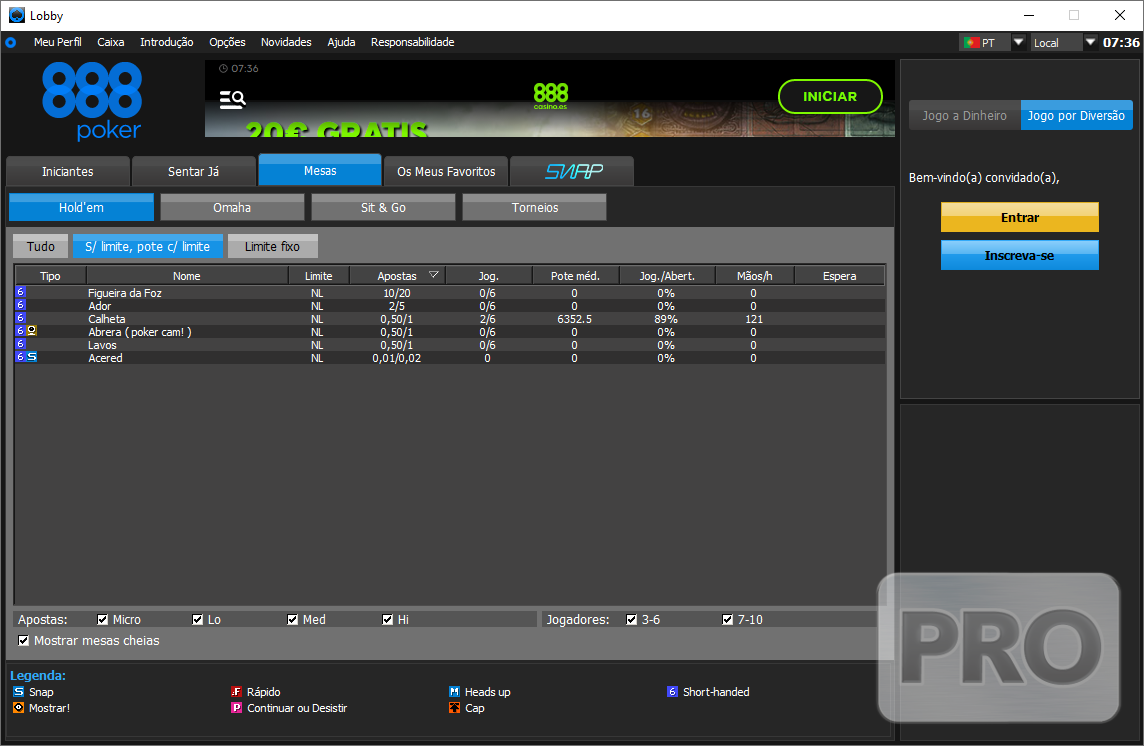This screenshot has width=1144, height=746.
Task: Uncheck the Micro stakes checkbox
Action: pyautogui.click(x=103, y=620)
